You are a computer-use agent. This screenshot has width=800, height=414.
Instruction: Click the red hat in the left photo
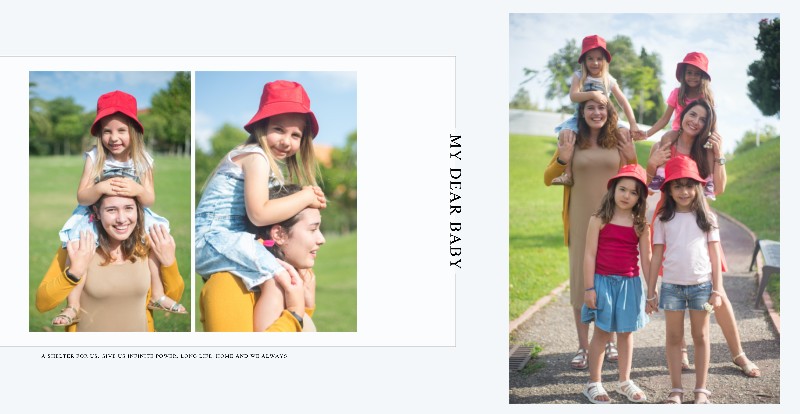click(117, 112)
